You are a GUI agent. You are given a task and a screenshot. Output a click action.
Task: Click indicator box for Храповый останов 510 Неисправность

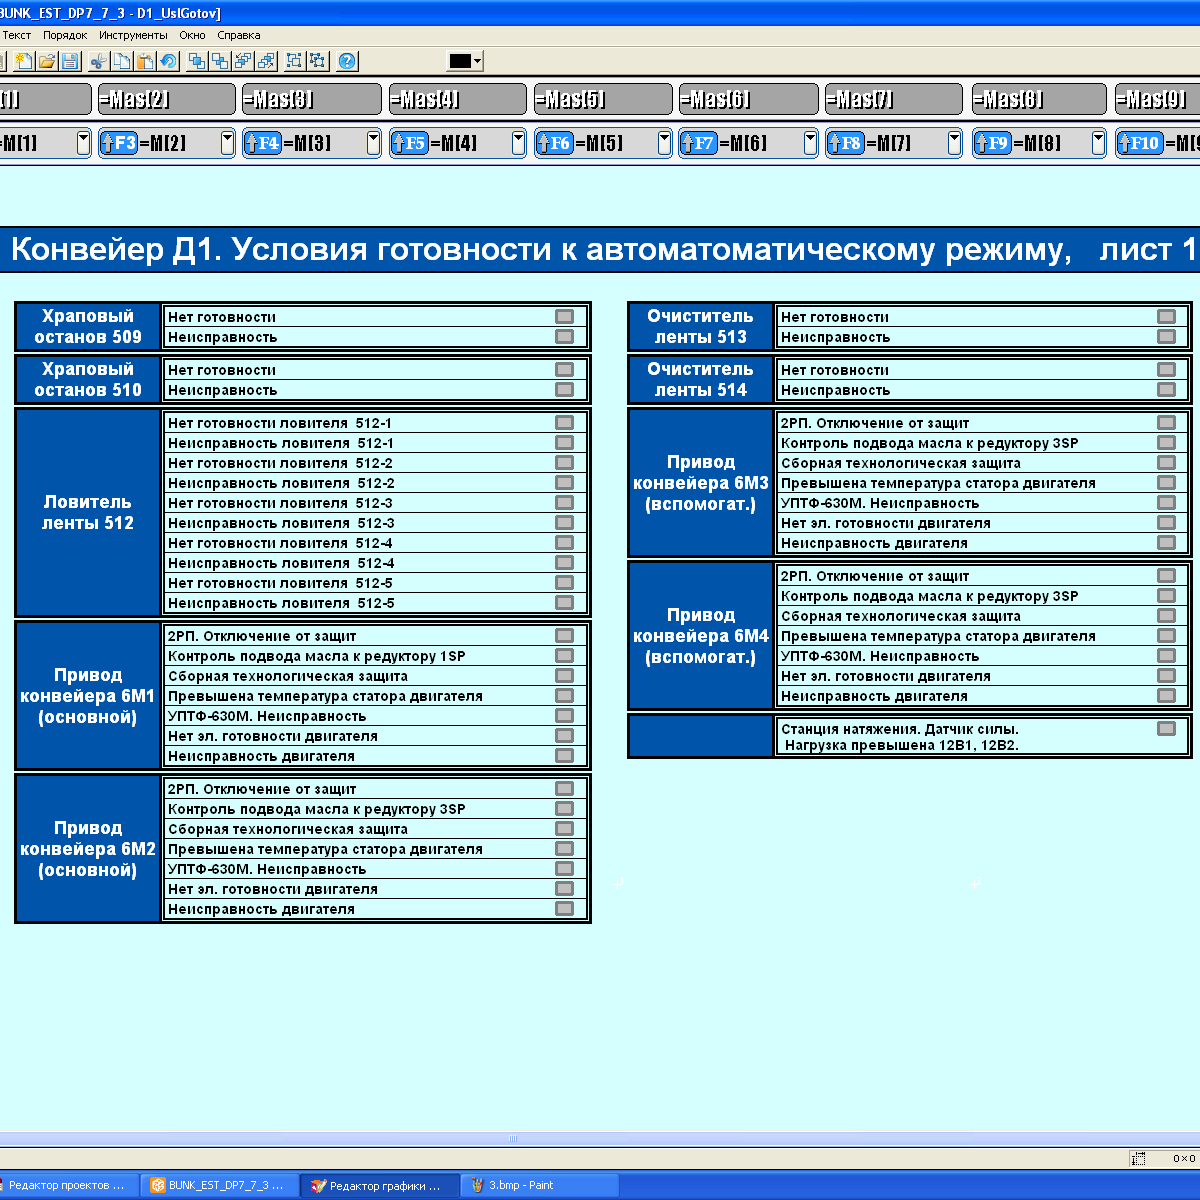coord(565,389)
